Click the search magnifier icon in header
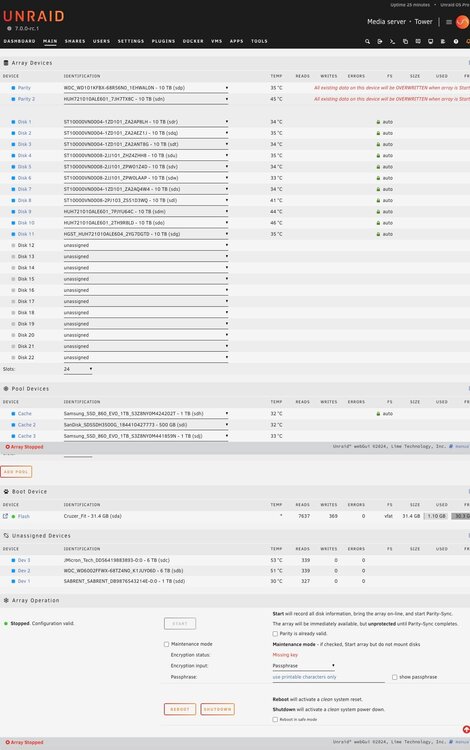 367,42
